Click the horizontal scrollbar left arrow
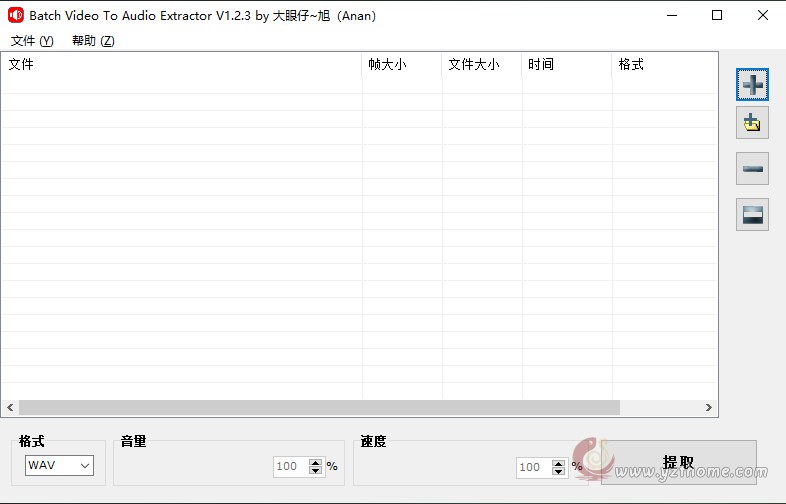 pos(10,408)
